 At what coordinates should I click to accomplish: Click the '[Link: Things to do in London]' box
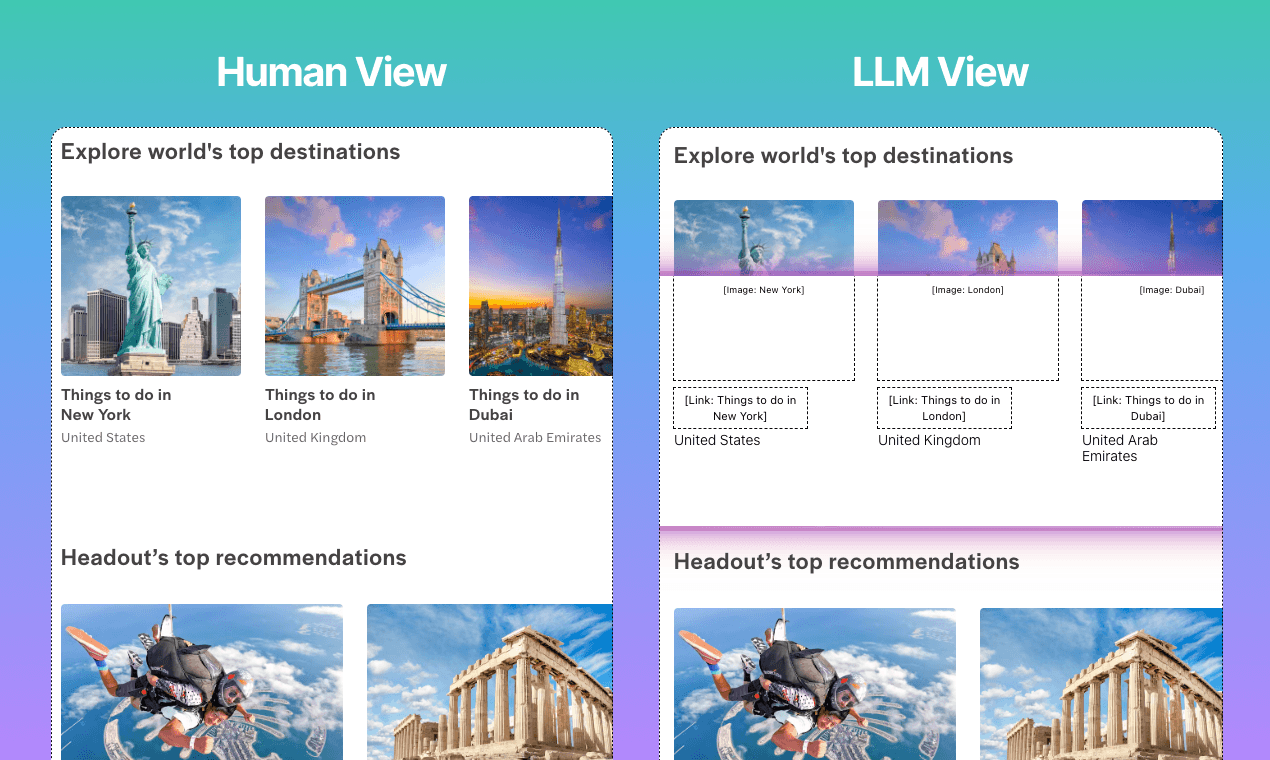[x=944, y=408]
